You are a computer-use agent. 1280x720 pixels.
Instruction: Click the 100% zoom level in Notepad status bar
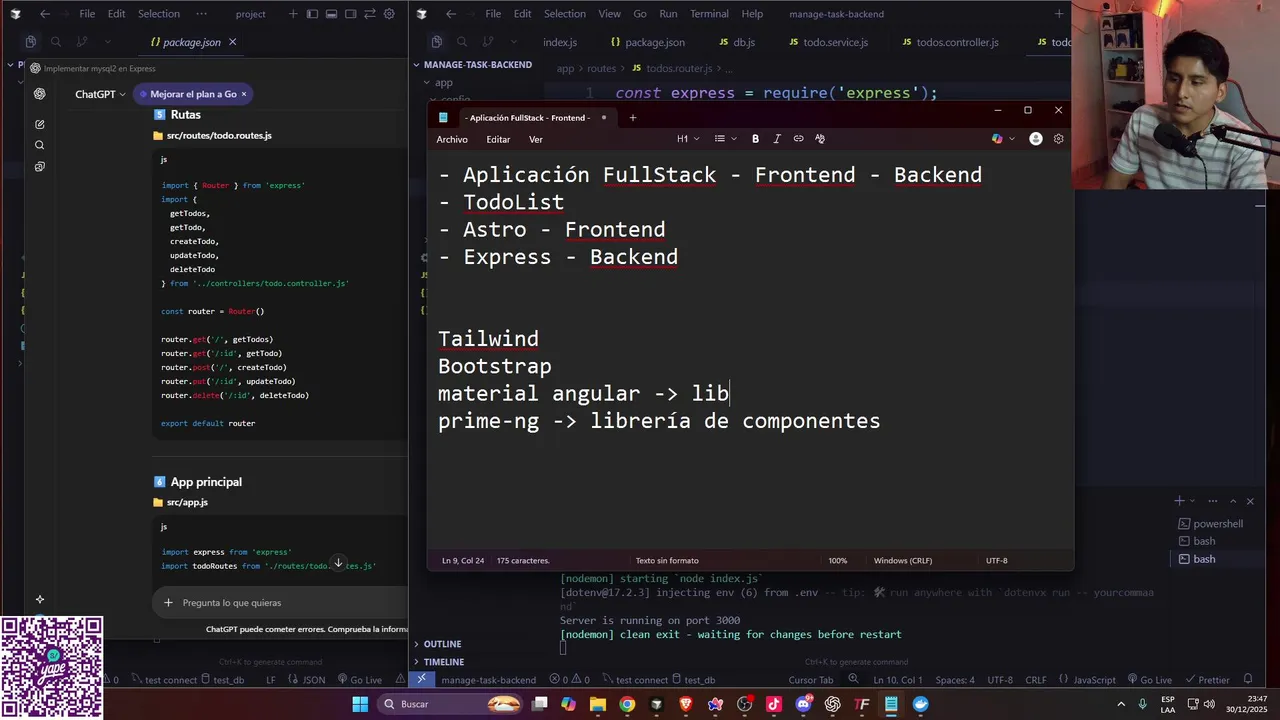point(838,561)
